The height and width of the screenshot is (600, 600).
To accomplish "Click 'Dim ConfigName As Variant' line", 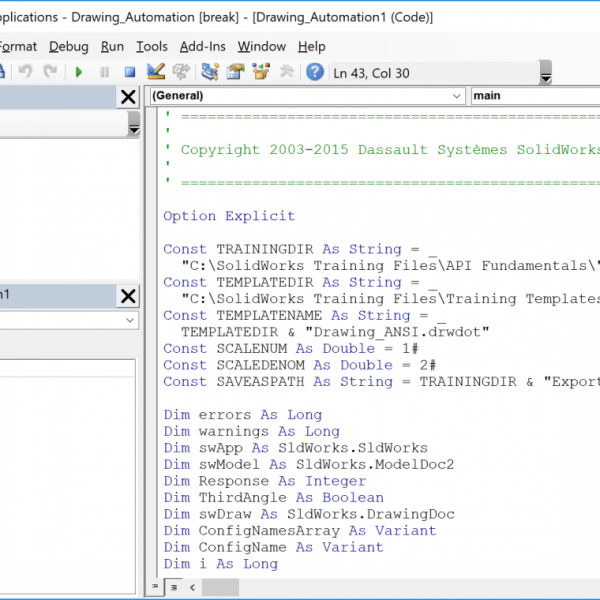I will pos(274,547).
